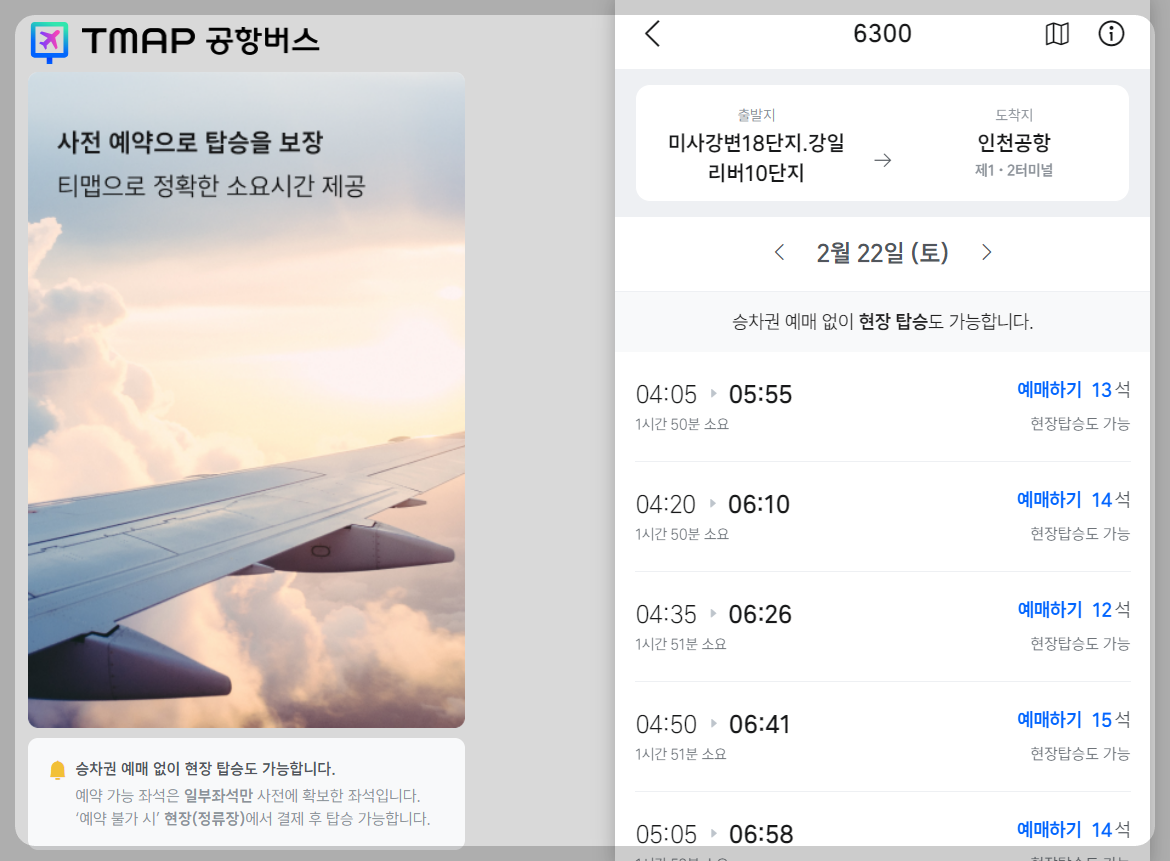This screenshot has height=861, width=1170.
Task: Tap 예매하기 for the 04:35 bus
Action: click(x=1049, y=610)
